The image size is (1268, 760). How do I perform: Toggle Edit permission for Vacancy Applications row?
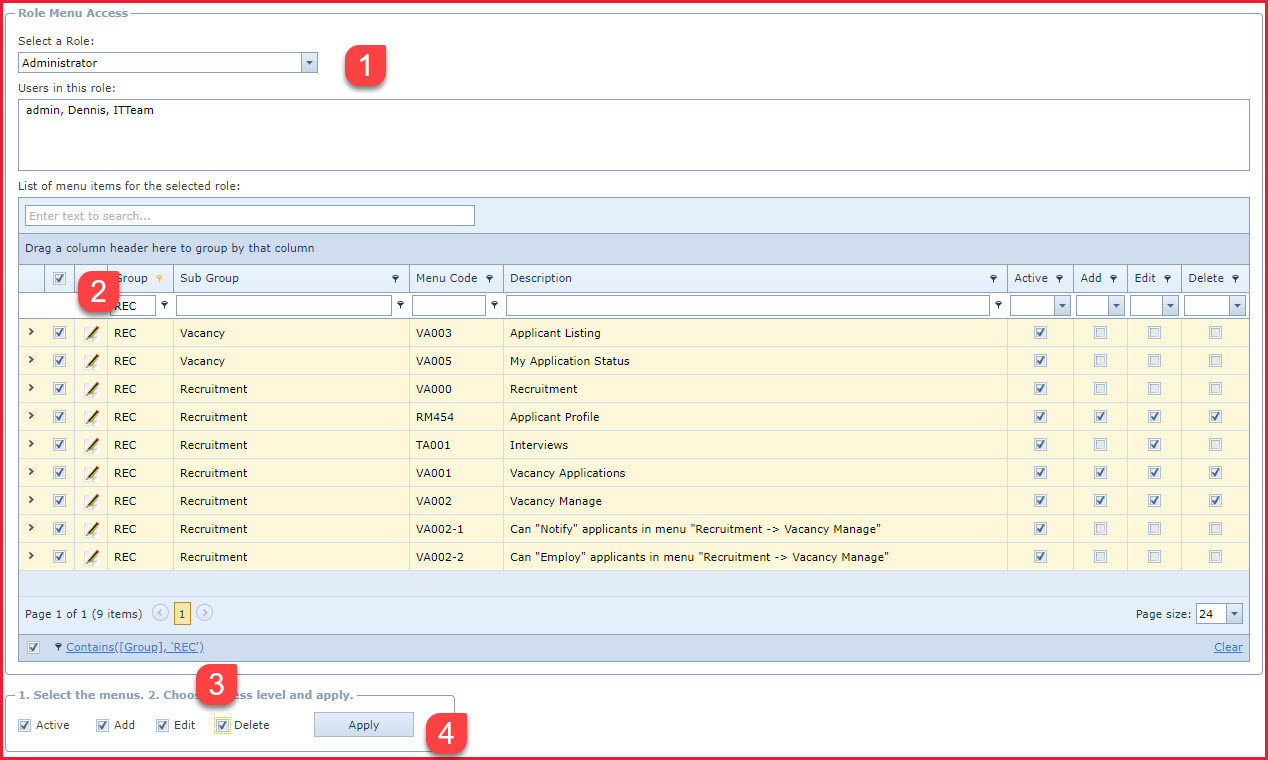tap(1154, 473)
